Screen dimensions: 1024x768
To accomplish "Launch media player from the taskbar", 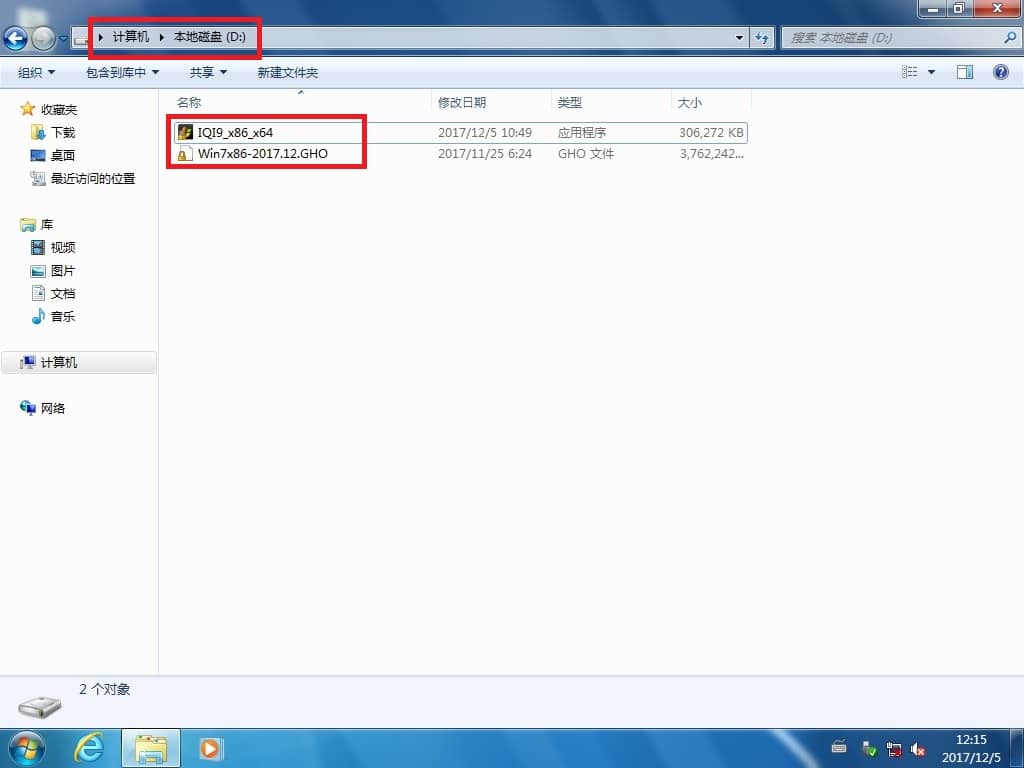I will (x=211, y=747).
